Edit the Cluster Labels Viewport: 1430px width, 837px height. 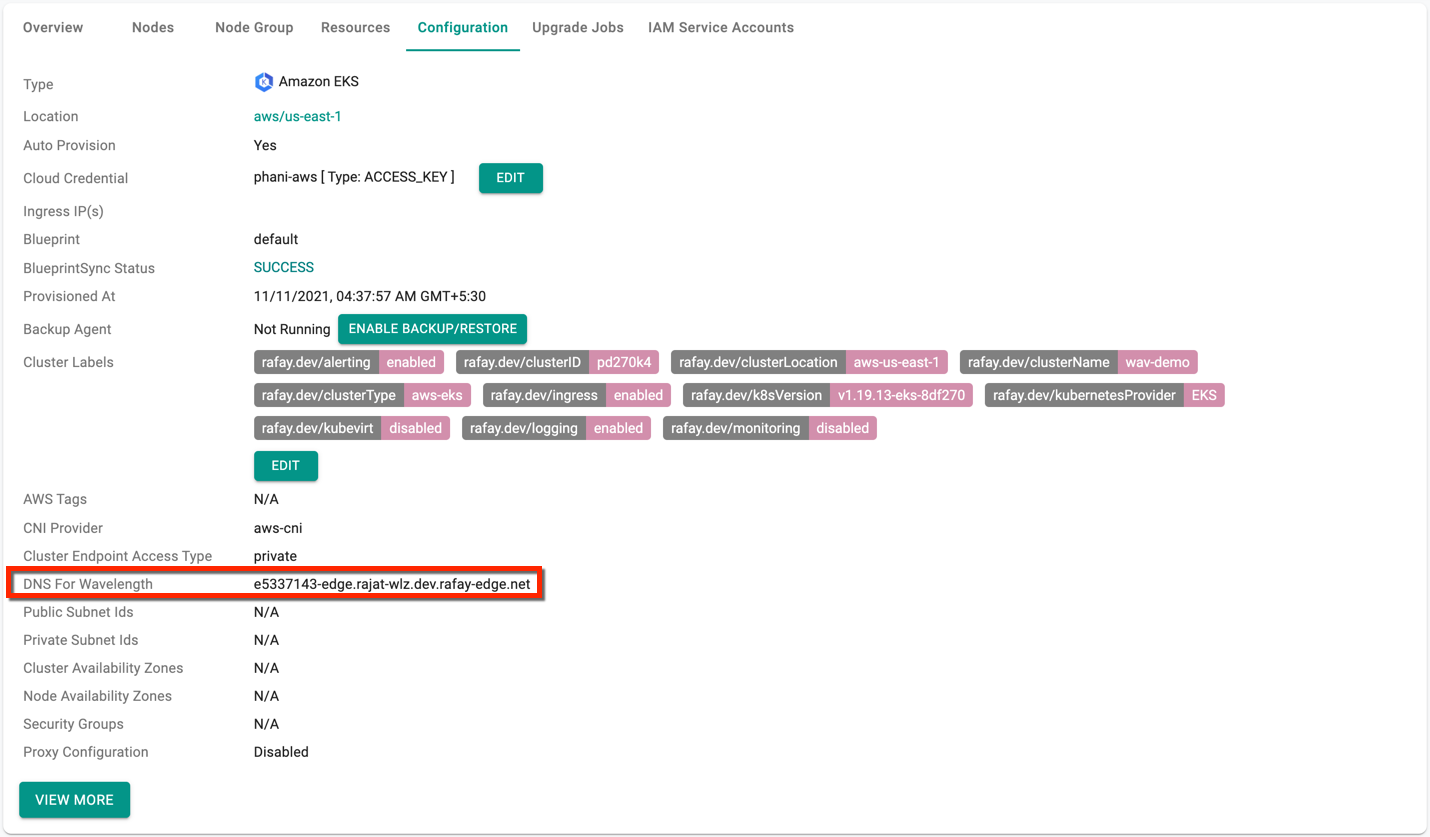(x=286, y=466)
